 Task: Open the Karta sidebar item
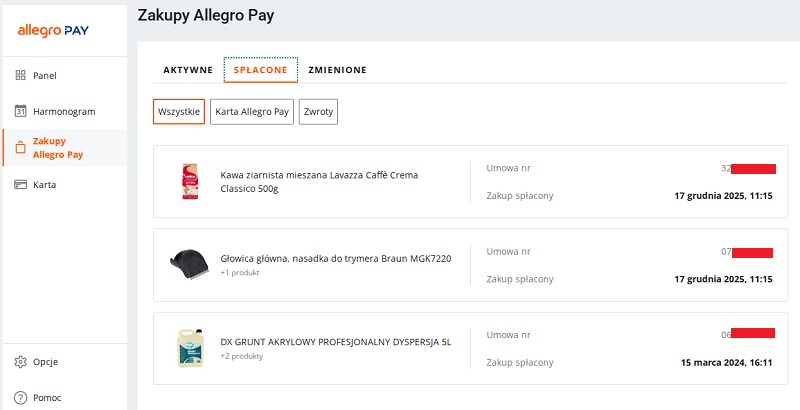[44, 185]
